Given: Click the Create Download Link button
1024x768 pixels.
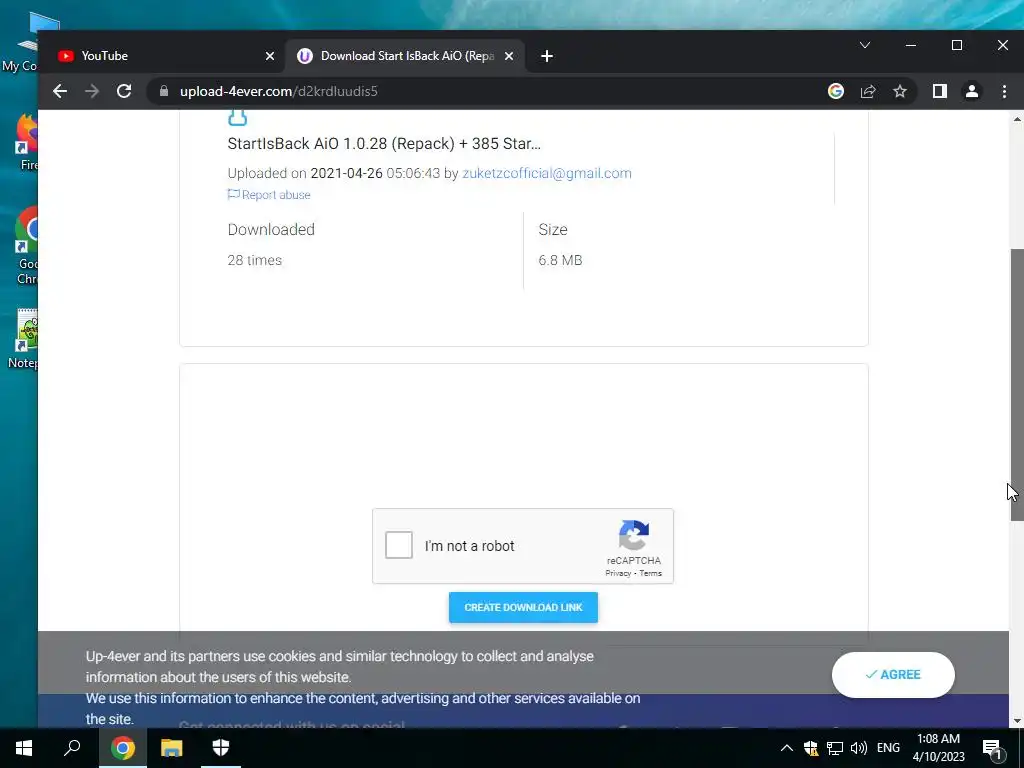Looking at the screenshot, I should pyautogui.click(x=523, y=607).
